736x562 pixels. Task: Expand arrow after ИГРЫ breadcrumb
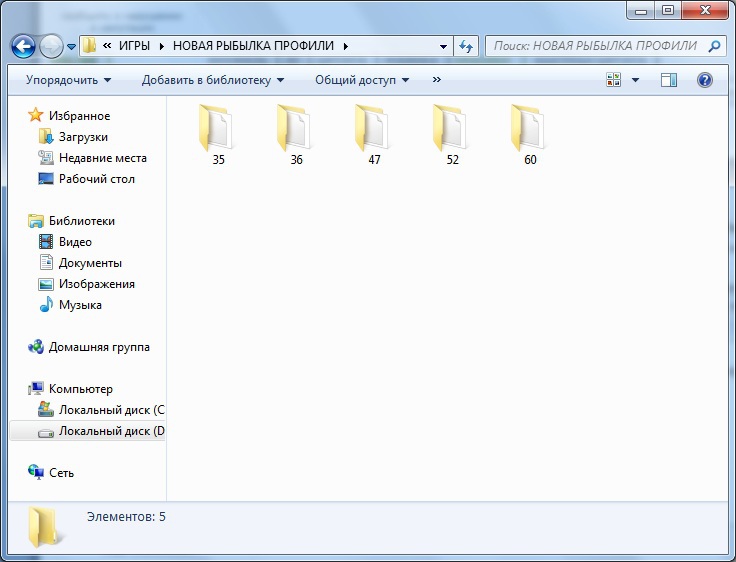point(161,46)
